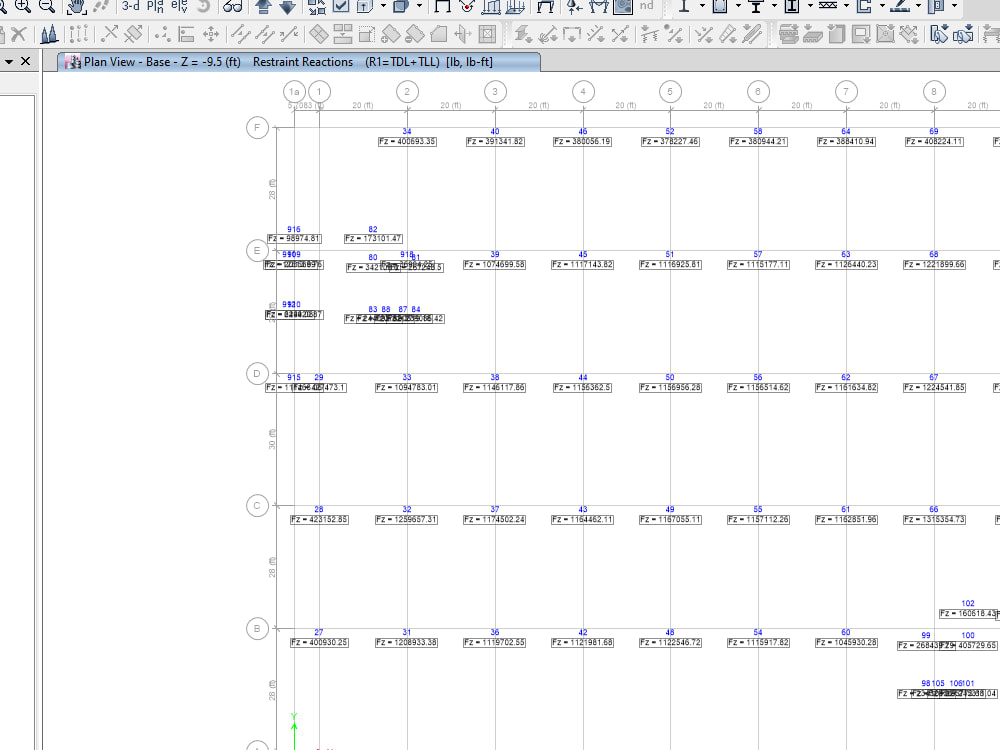This screenshot has height=750, width=1000.
Task: Click grid bubble 4 at the top
Action: (583, 91)
